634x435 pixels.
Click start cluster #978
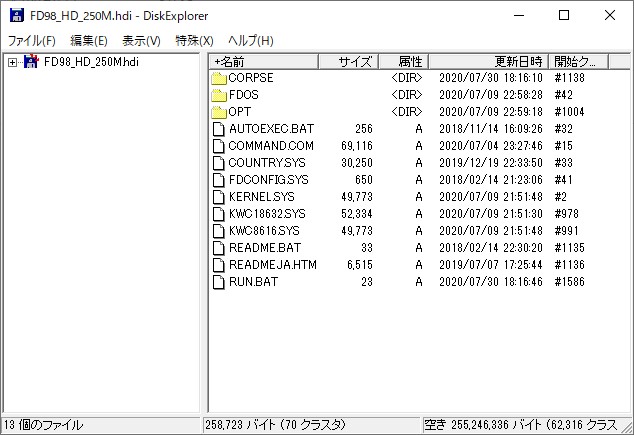566,213
